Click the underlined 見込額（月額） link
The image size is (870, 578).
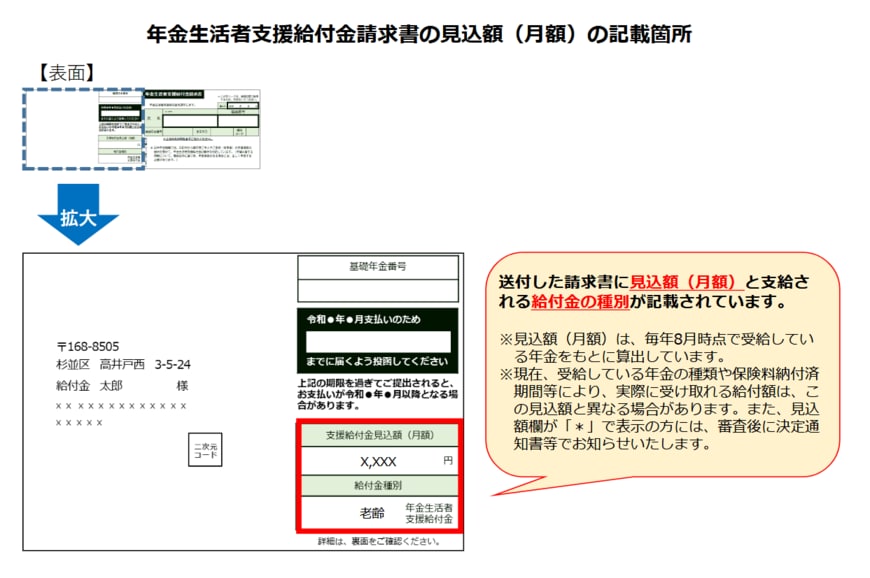pos(685,281)
